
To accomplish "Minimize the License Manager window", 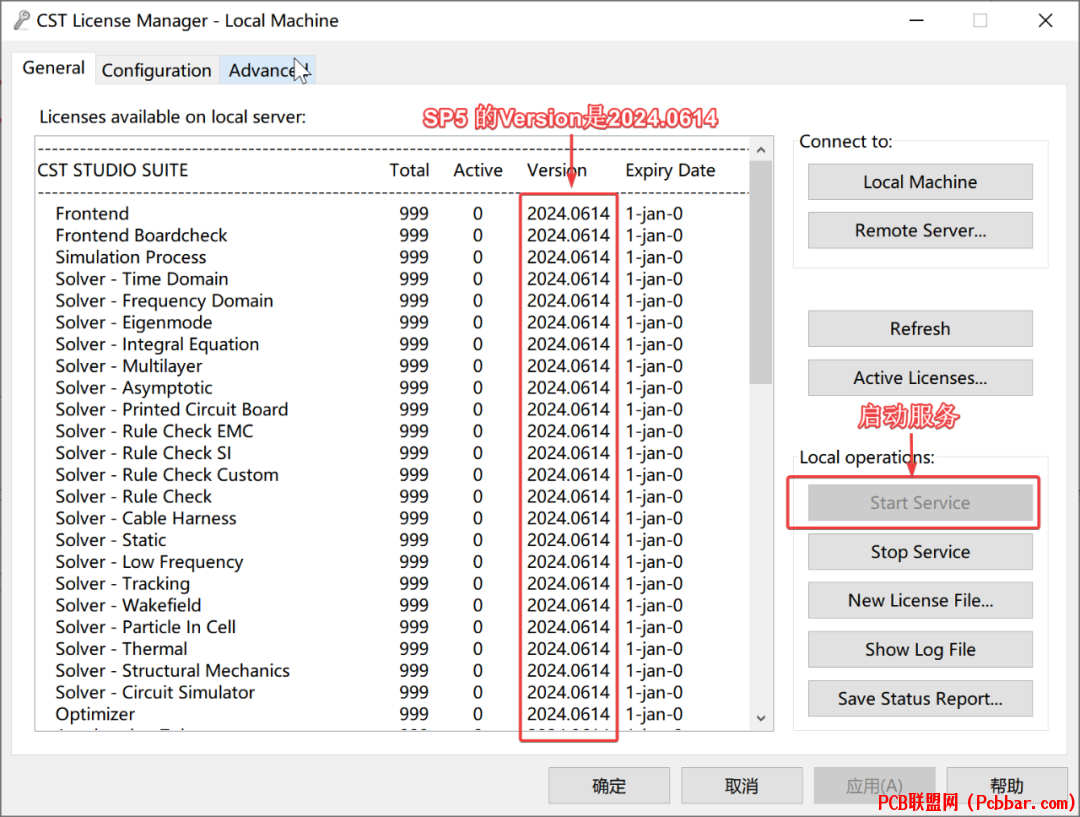I will 916,21.
